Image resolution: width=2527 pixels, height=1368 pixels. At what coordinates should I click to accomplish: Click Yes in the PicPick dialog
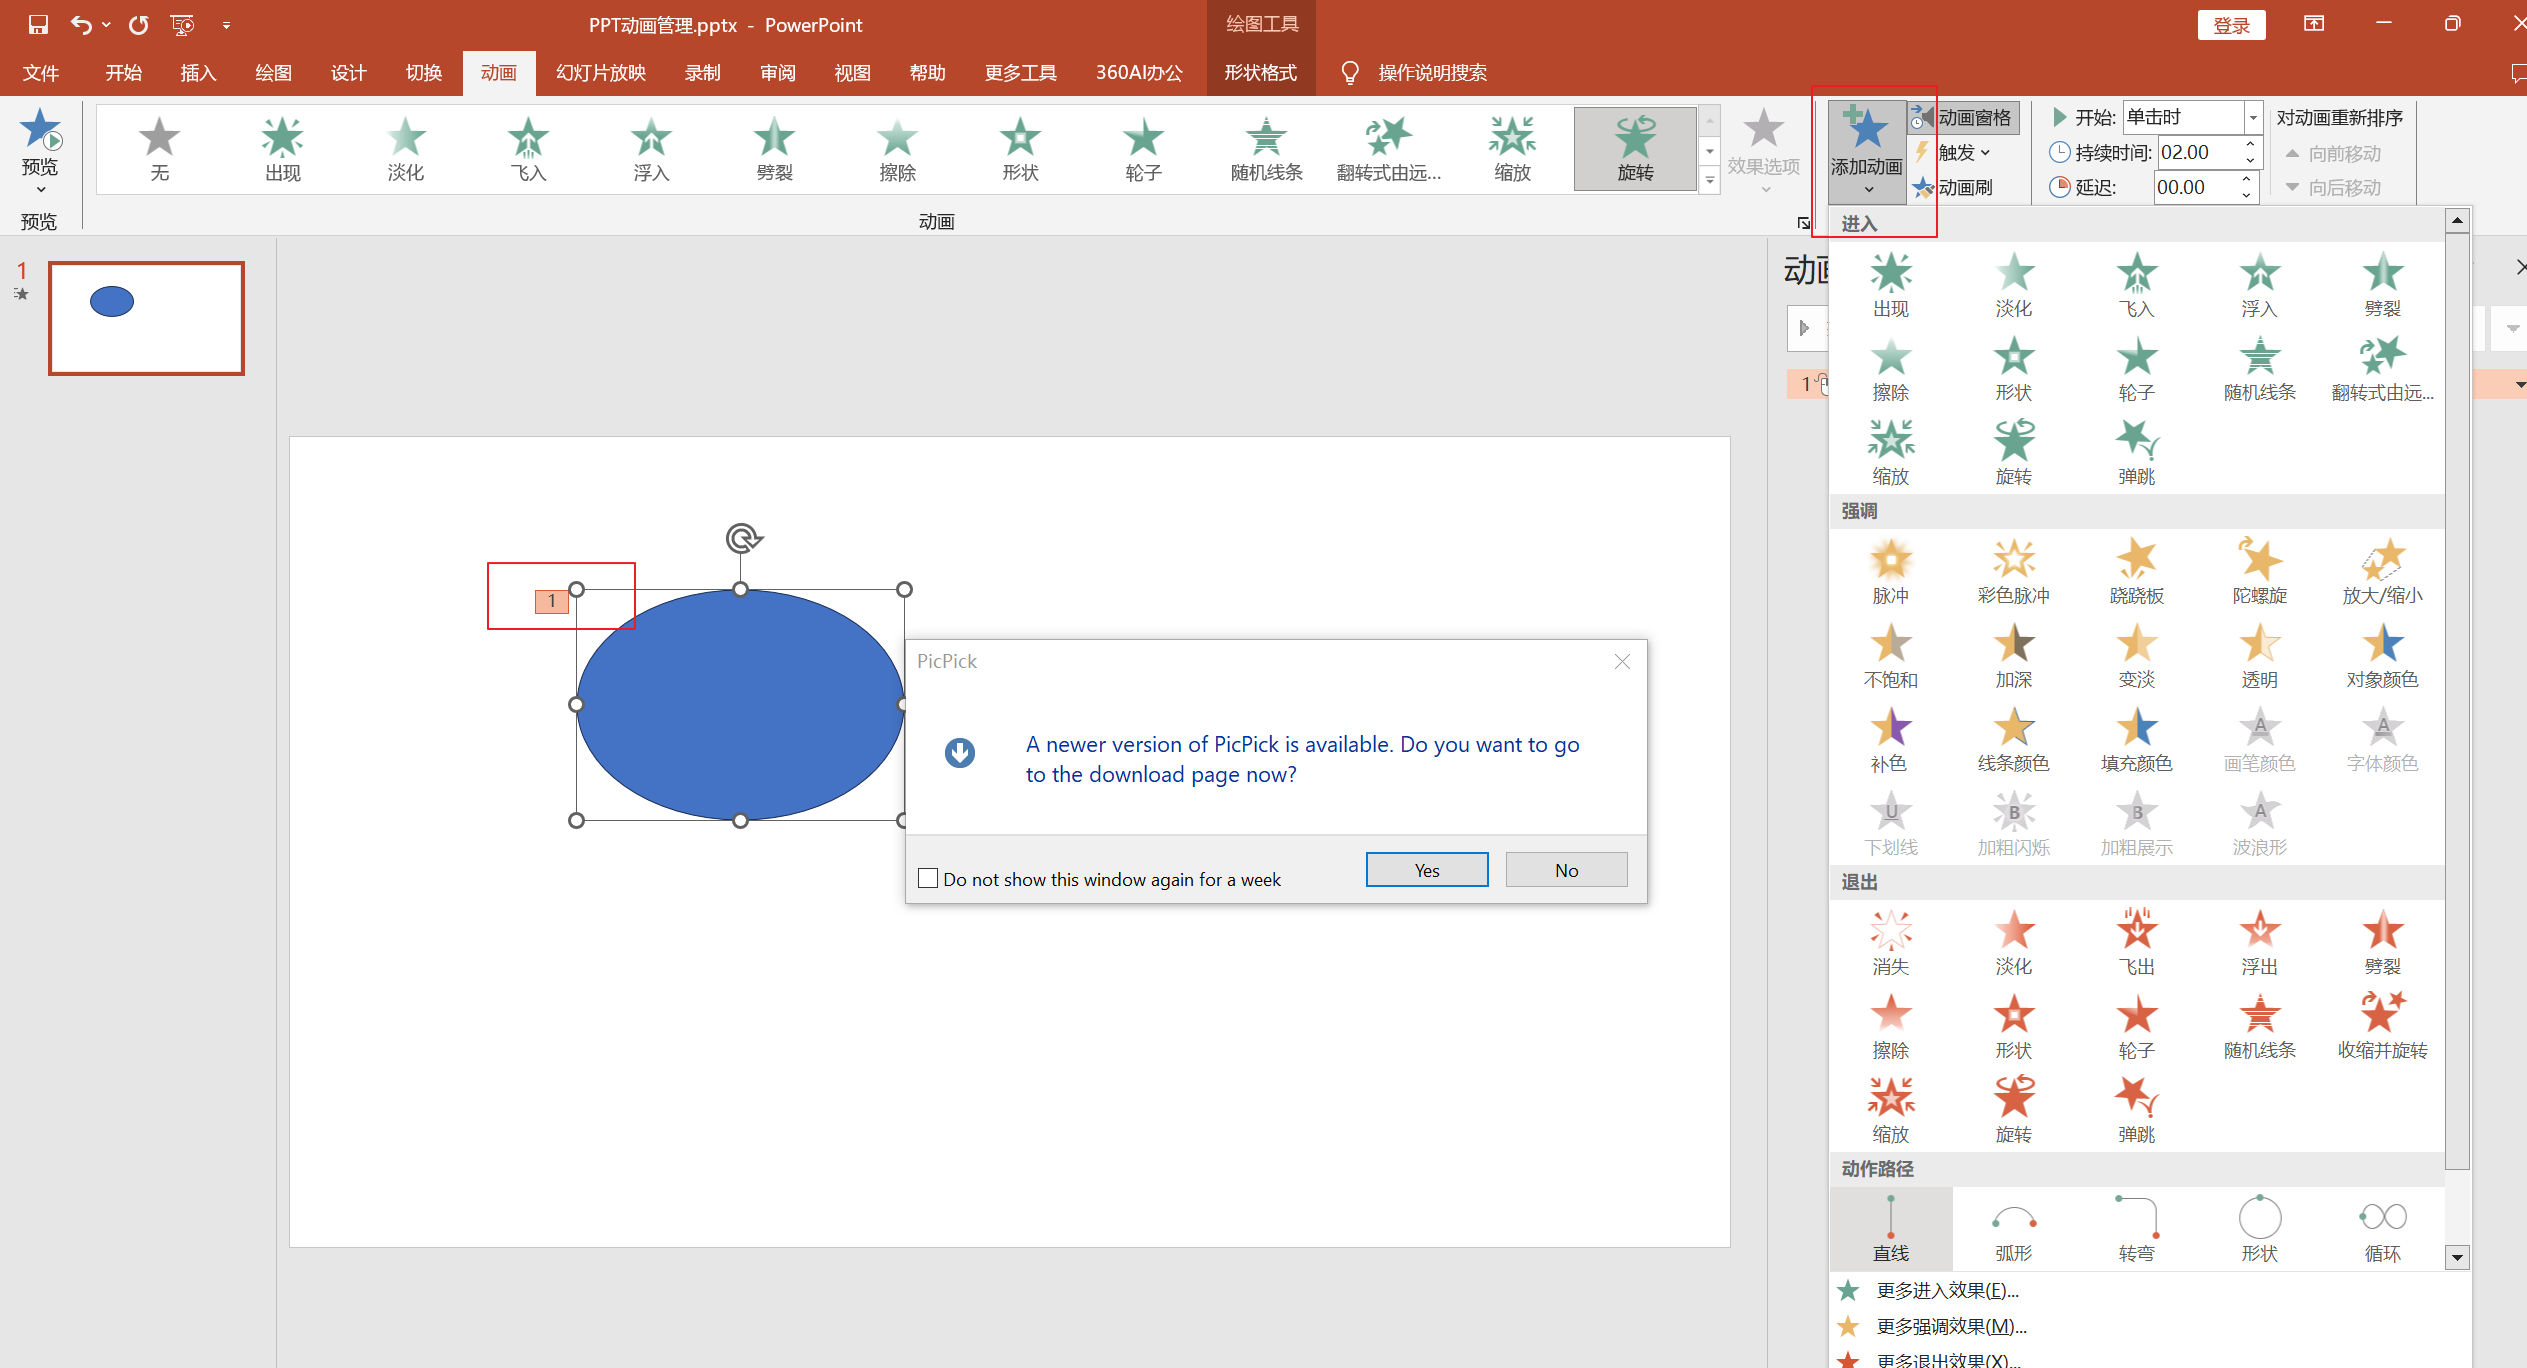1426,870
